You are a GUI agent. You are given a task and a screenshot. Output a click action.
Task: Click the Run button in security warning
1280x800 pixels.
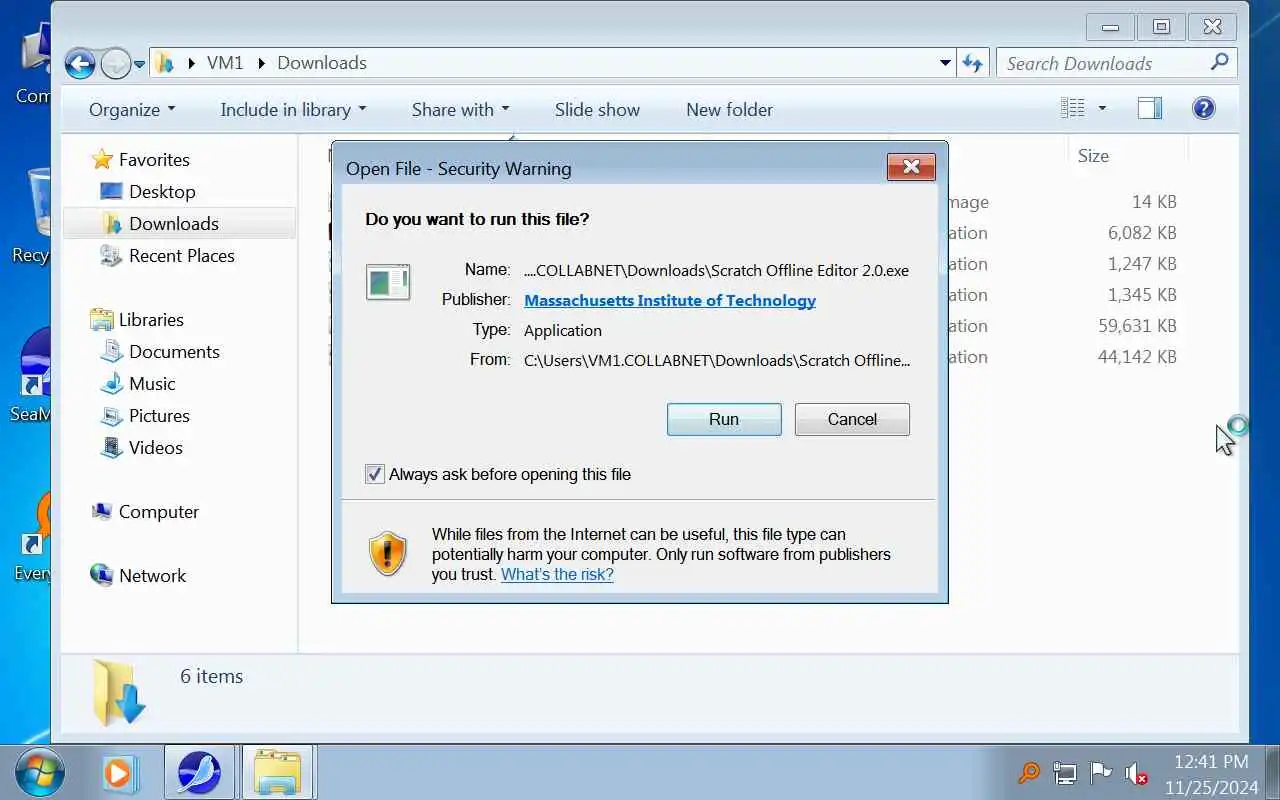(x=724, y=419)
